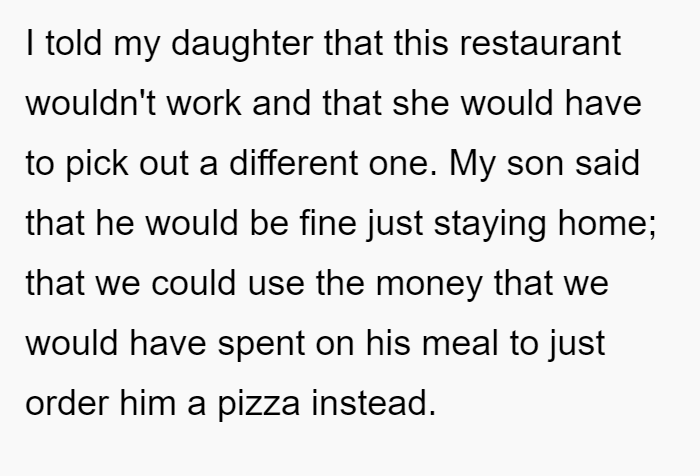This screenshot has width=700, height=476.
Task: Click the word "son" in the paragraph
Action: [535, 165]
